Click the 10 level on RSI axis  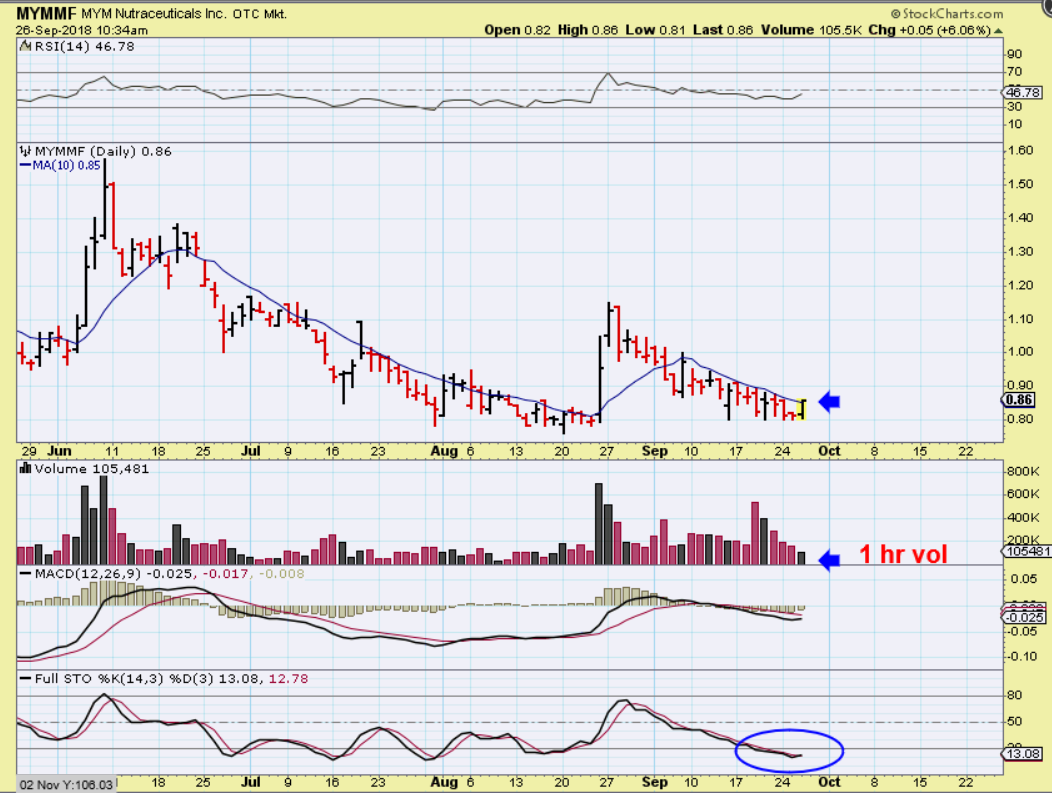coord(1014,124)
